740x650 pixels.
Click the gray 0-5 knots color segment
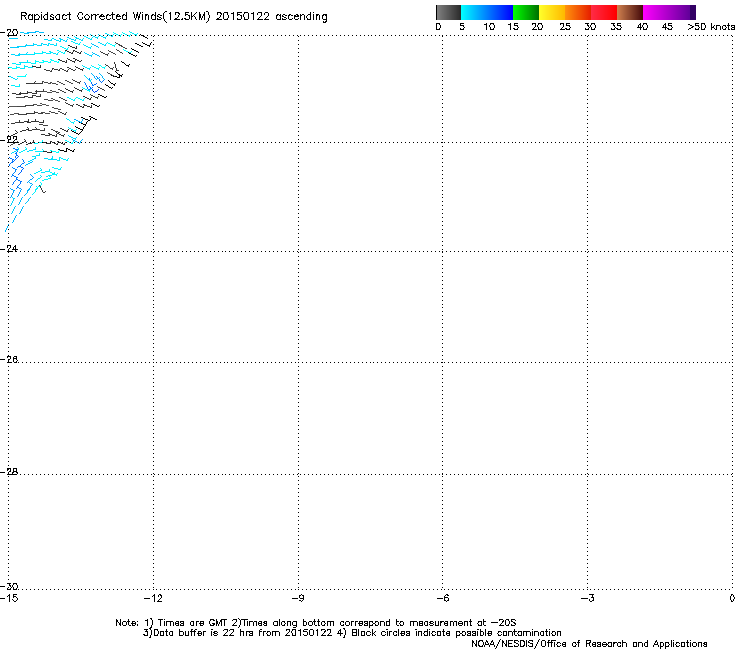coord(448,12)
